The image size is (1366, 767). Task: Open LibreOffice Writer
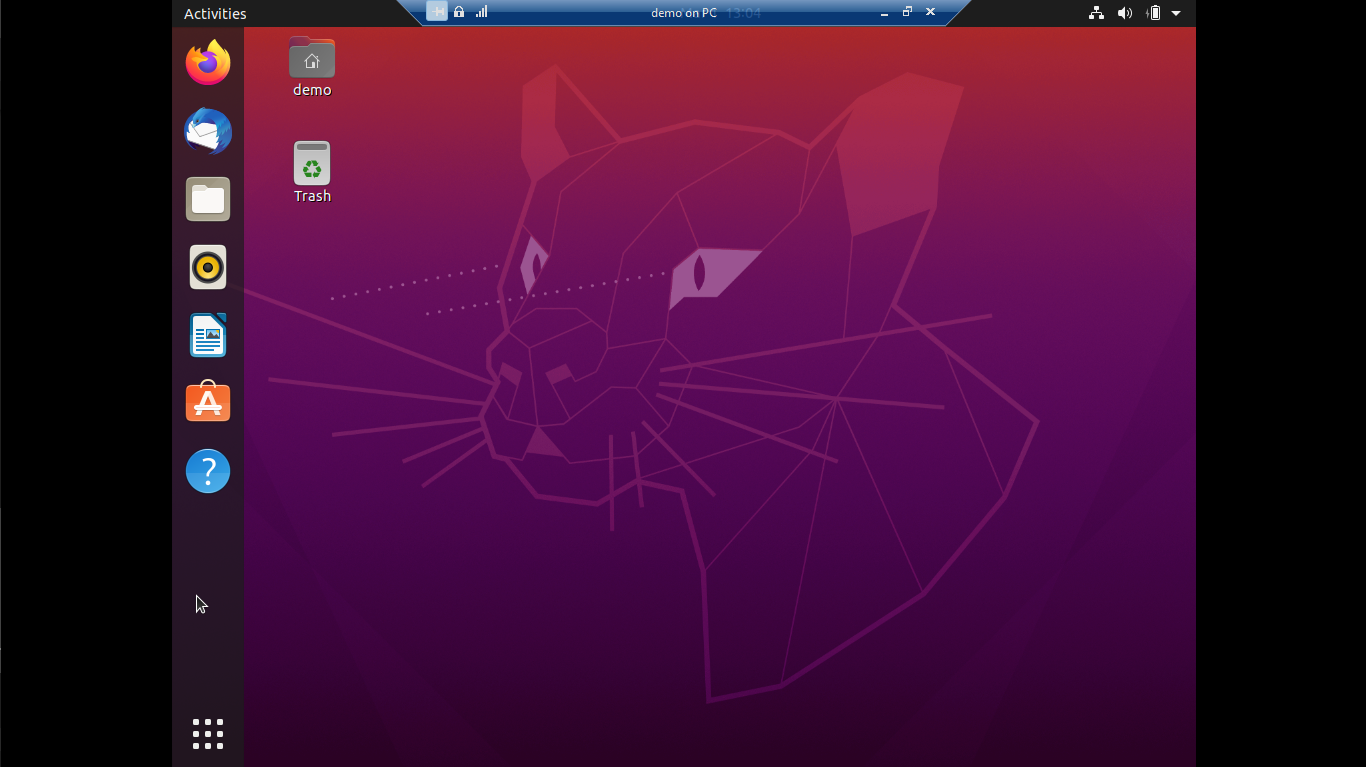[x=207, y=335]
